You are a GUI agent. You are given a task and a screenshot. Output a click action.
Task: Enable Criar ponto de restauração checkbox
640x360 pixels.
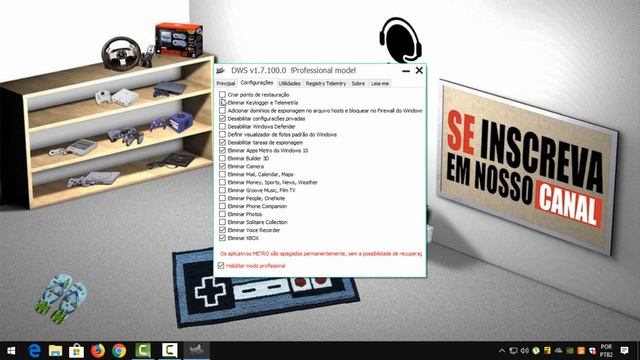[222, 95]
